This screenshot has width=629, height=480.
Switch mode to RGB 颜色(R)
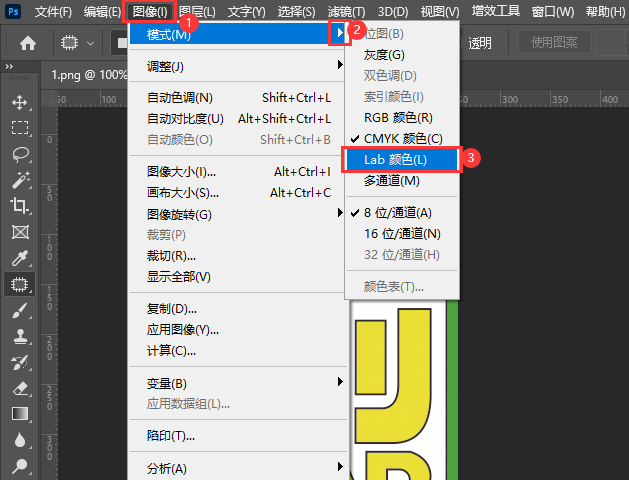point(402,117)
